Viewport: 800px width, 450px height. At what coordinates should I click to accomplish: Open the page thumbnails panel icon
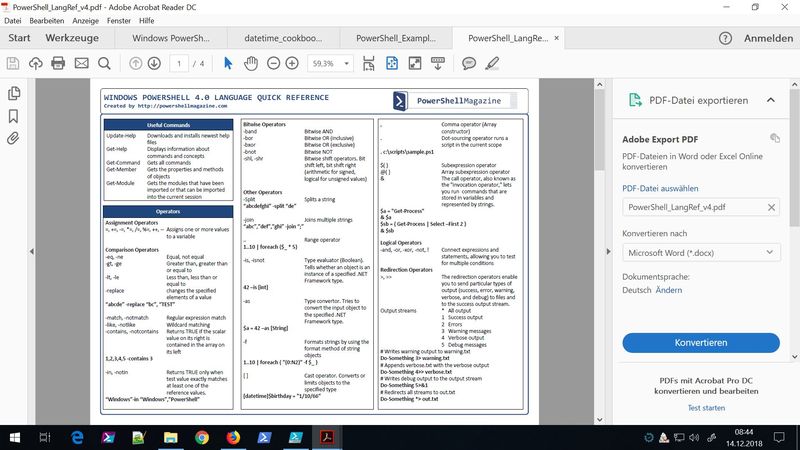click(14, 93)
